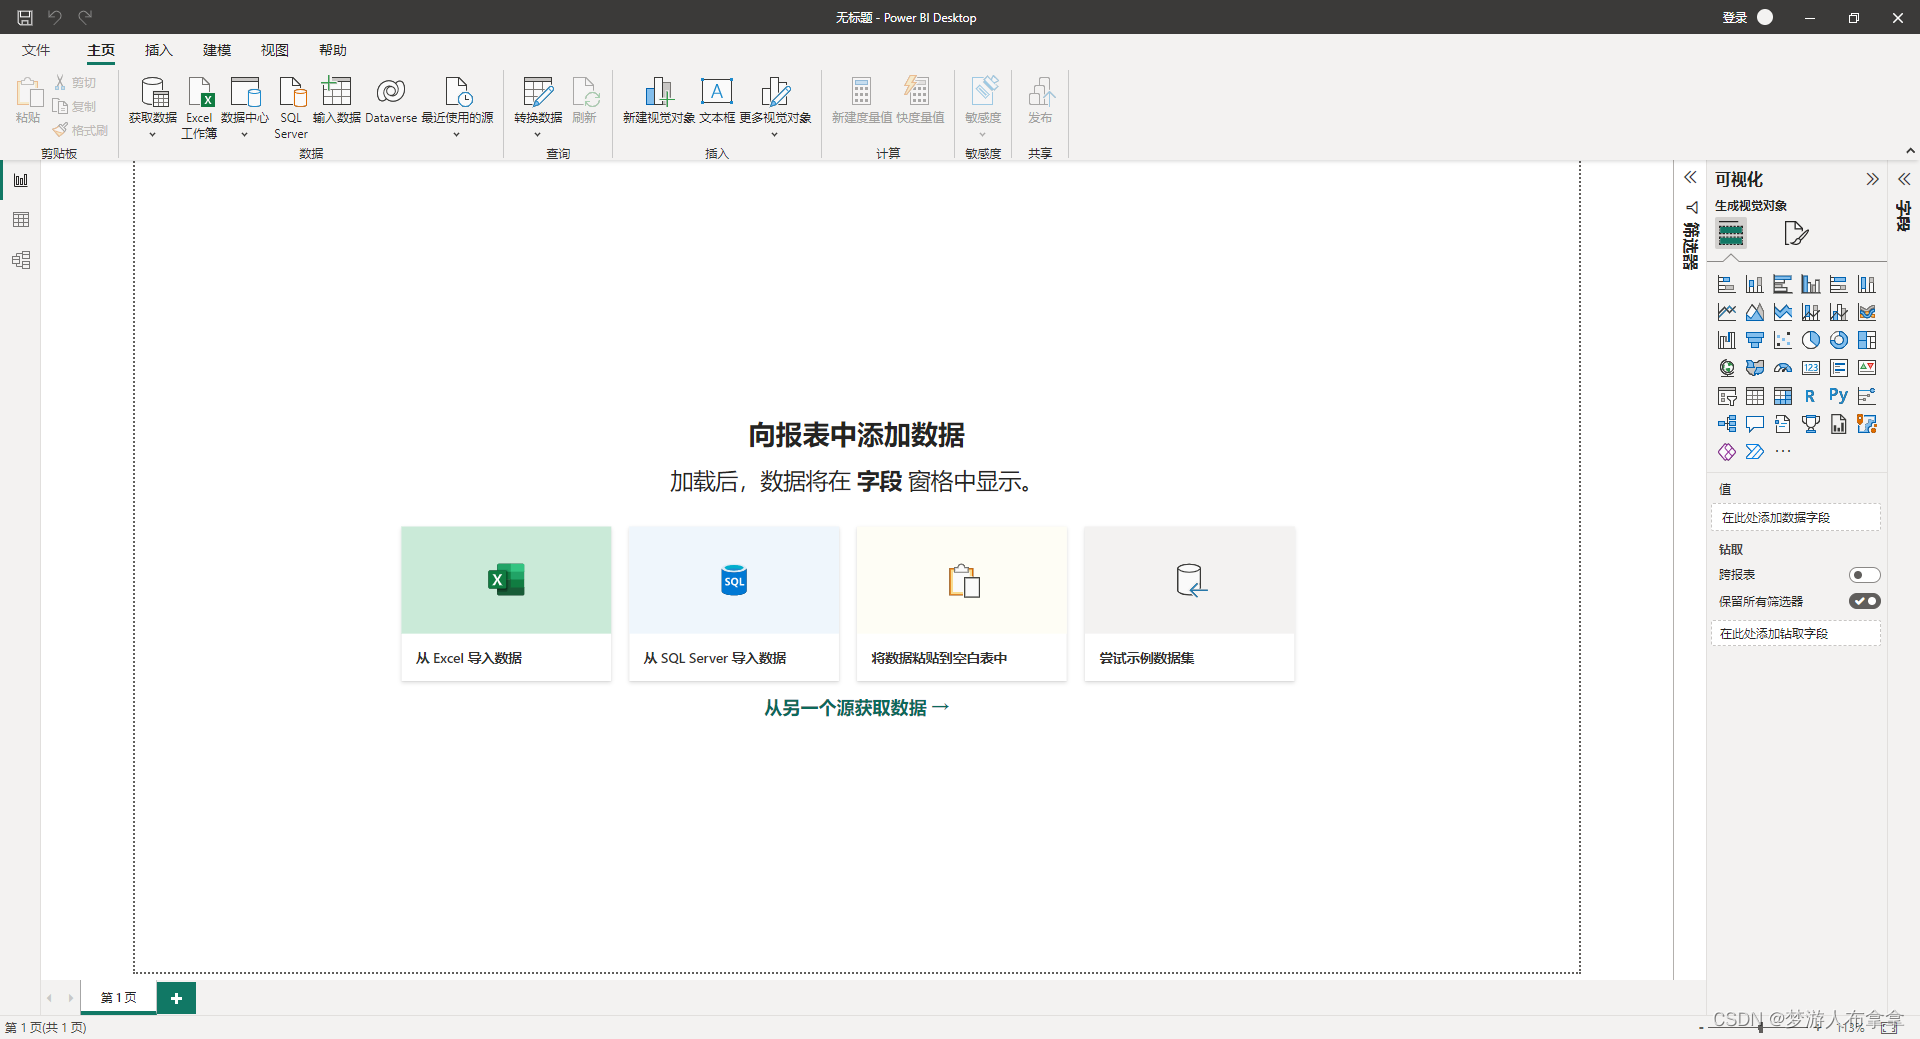Select the scatter chart visual
The height and width of the screenshot is (1039, 1920).
pos(1783,341)
